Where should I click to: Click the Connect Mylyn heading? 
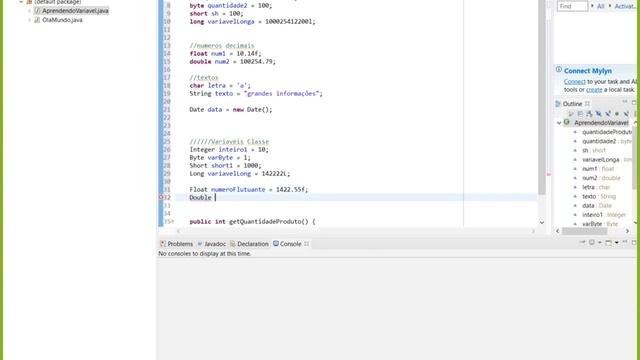[588, 71]
